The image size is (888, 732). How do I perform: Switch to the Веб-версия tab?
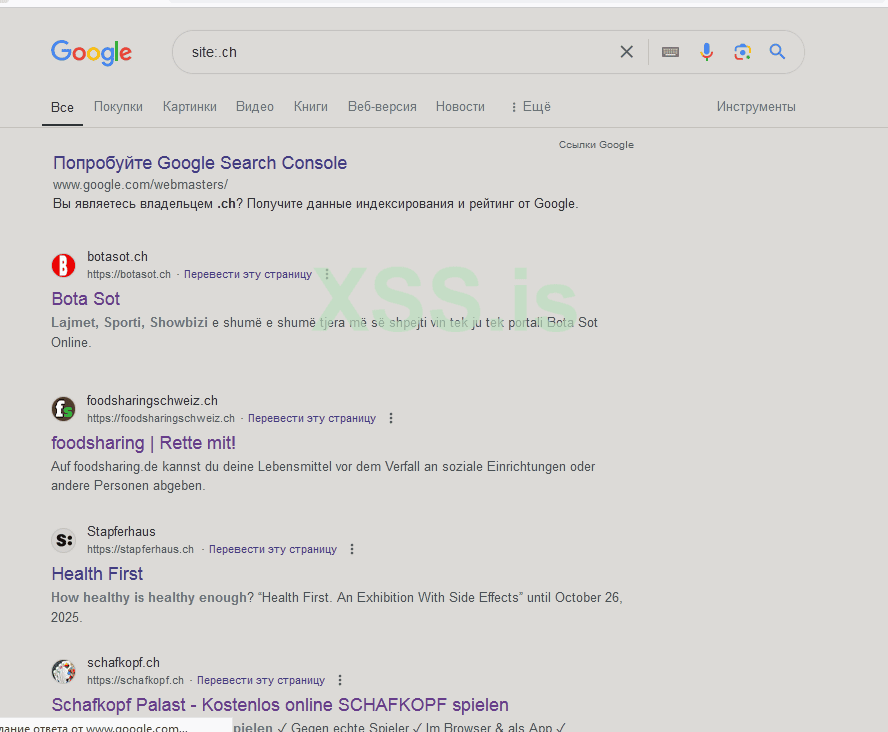click(382, 106)
